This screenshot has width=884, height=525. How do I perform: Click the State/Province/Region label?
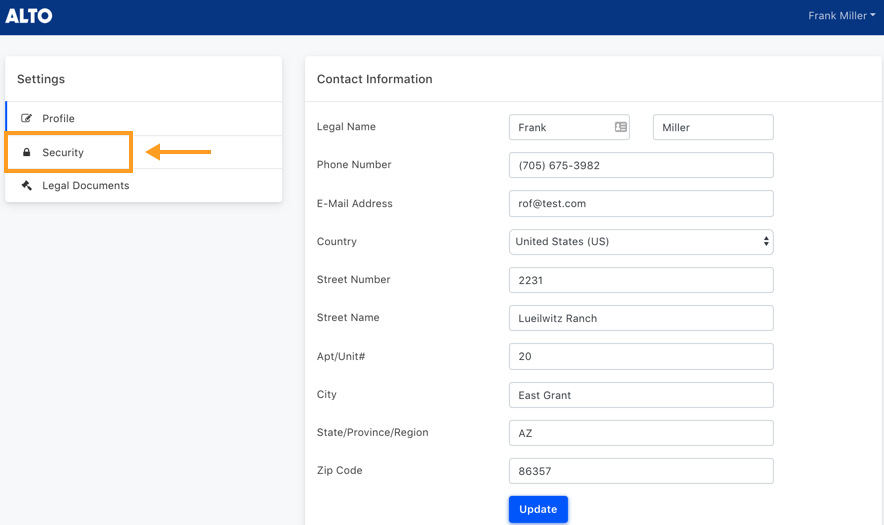point(373,433)
